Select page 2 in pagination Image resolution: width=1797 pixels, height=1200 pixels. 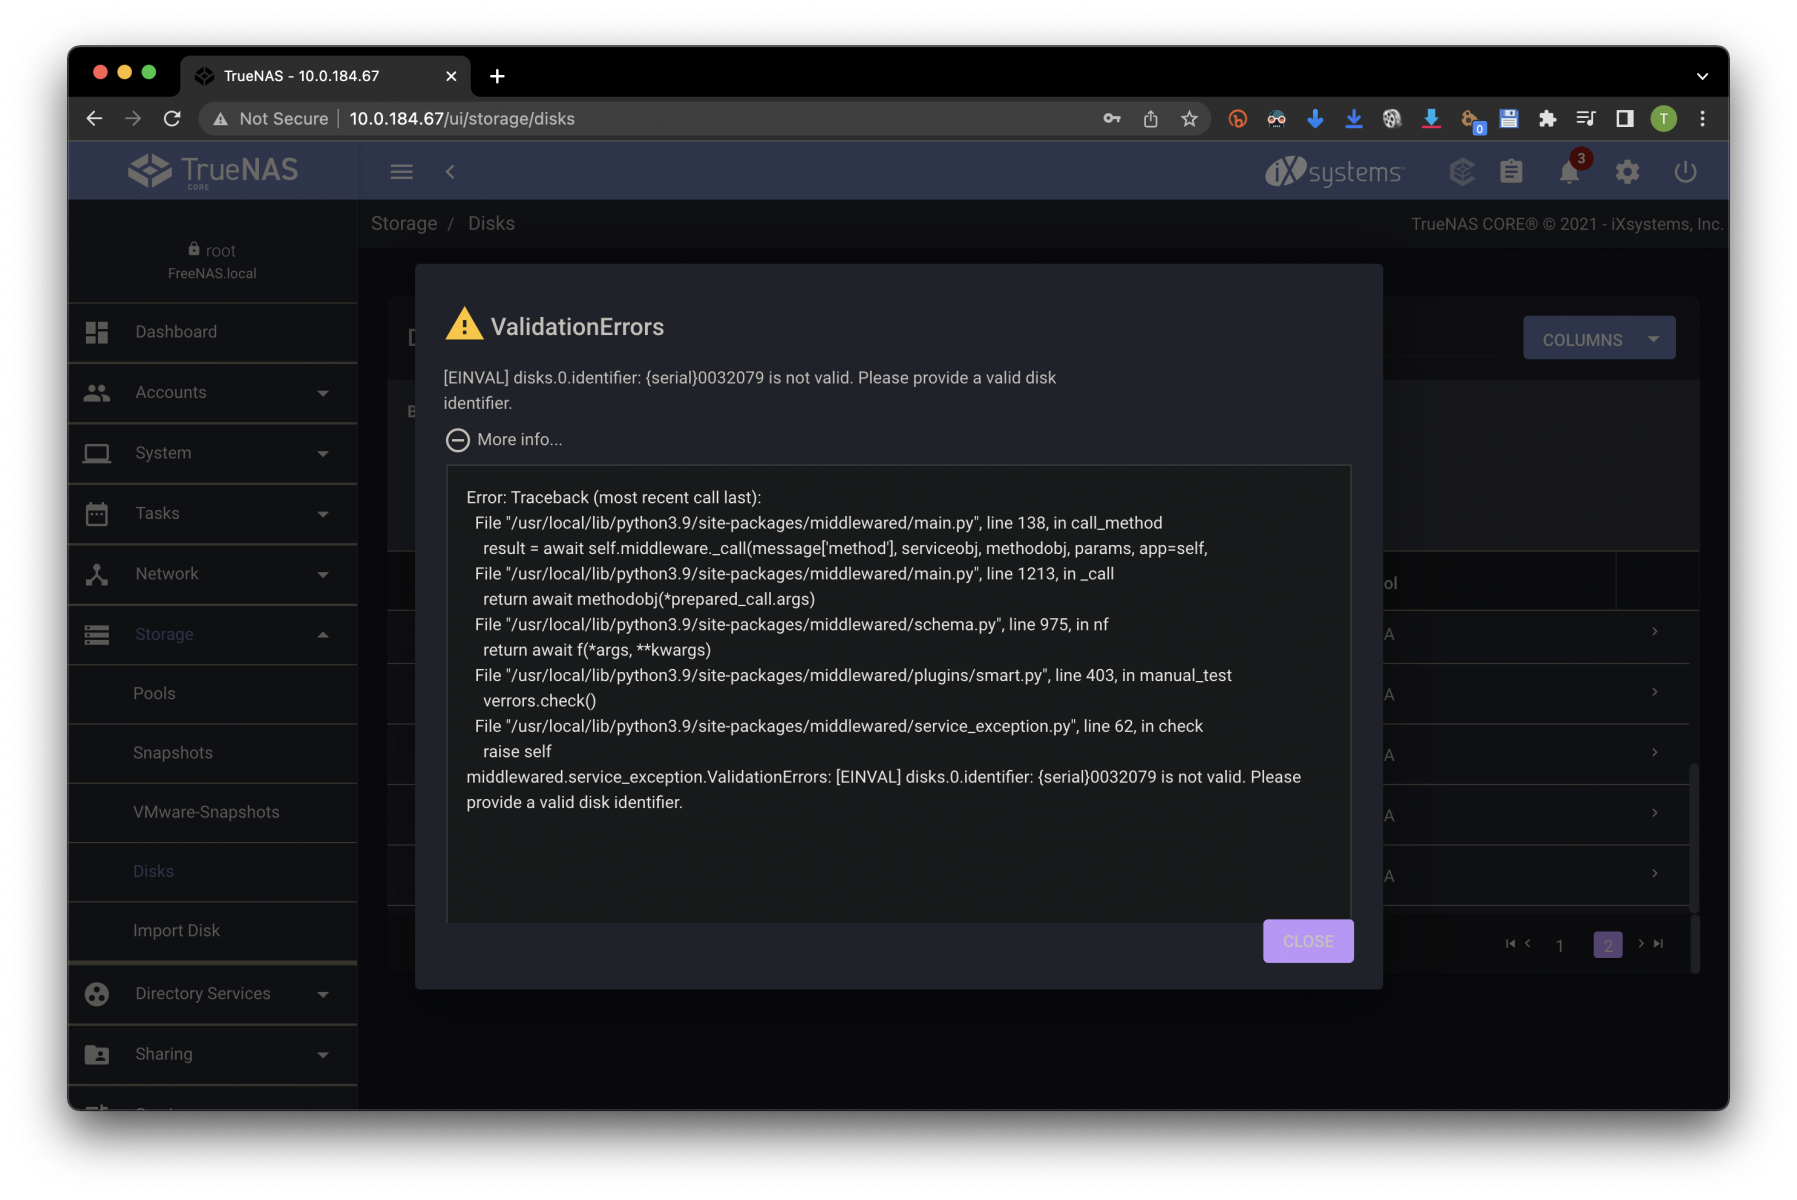point(1607,945)
